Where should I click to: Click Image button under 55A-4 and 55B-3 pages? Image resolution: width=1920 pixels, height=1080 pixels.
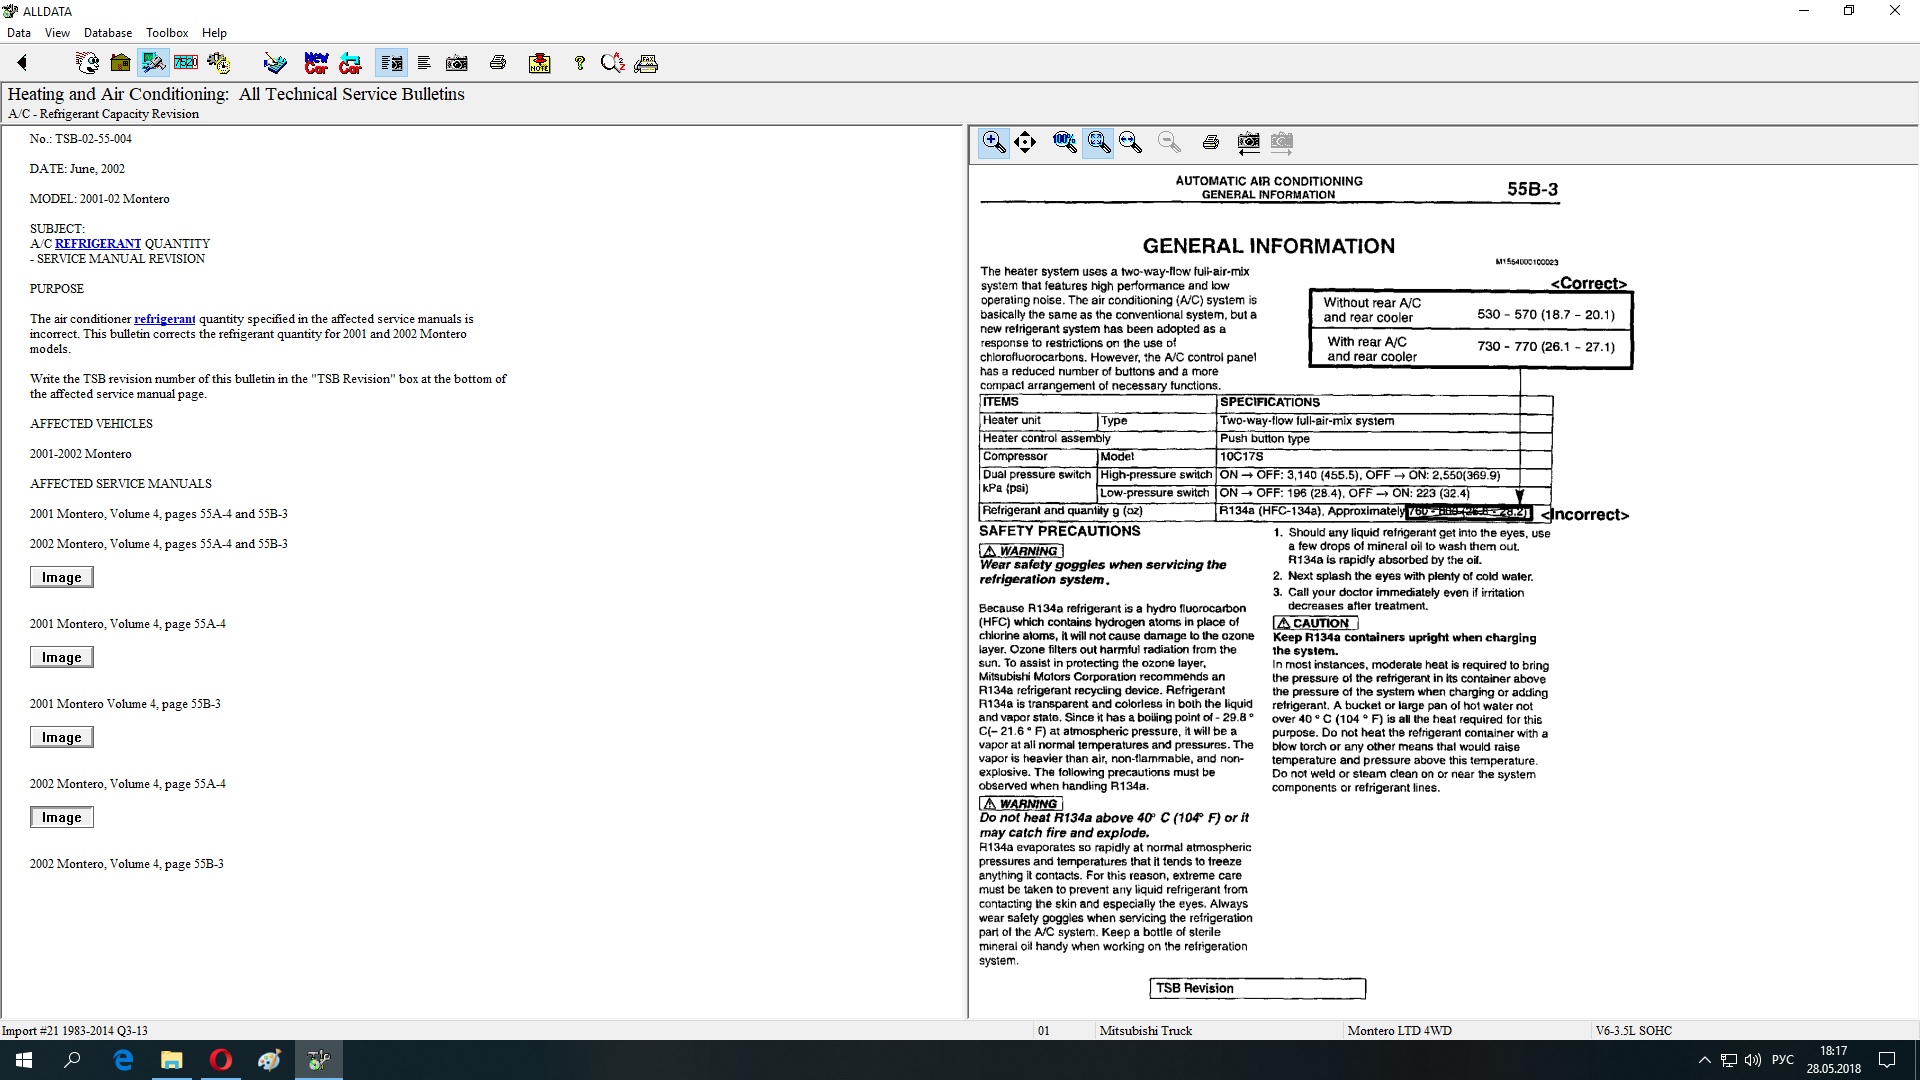click(61, 577)
